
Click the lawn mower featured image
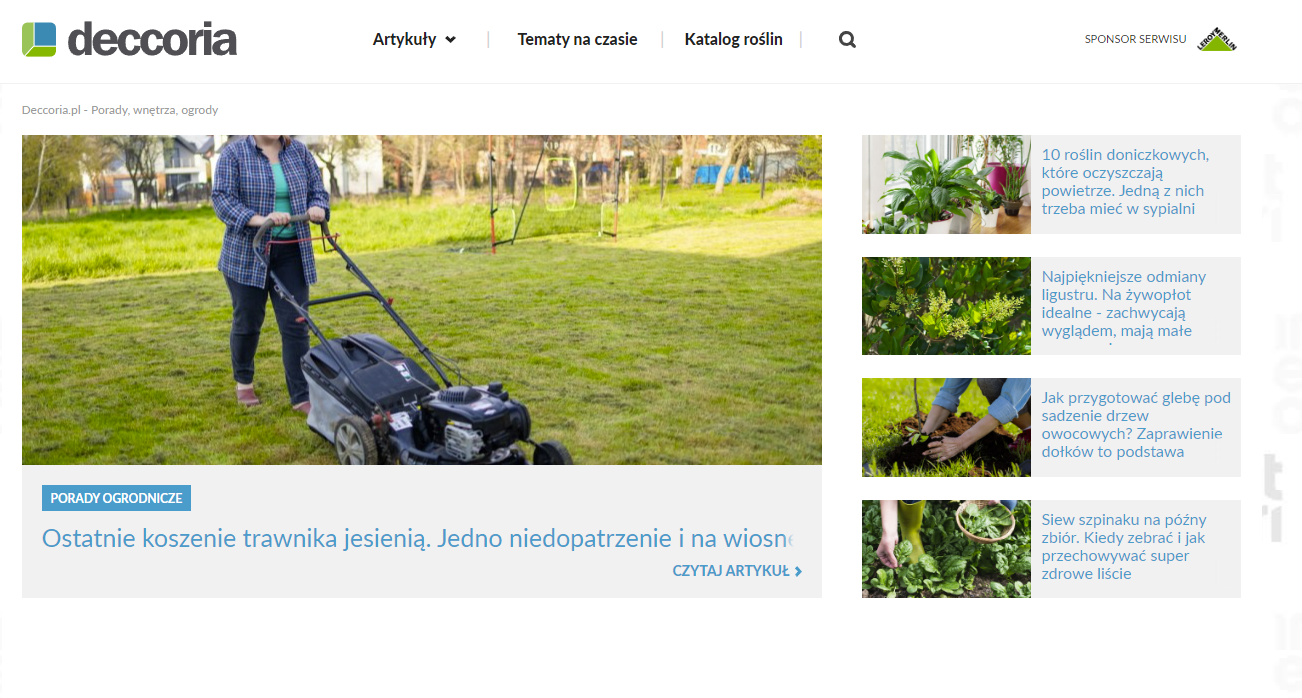(x=421, y=299)
